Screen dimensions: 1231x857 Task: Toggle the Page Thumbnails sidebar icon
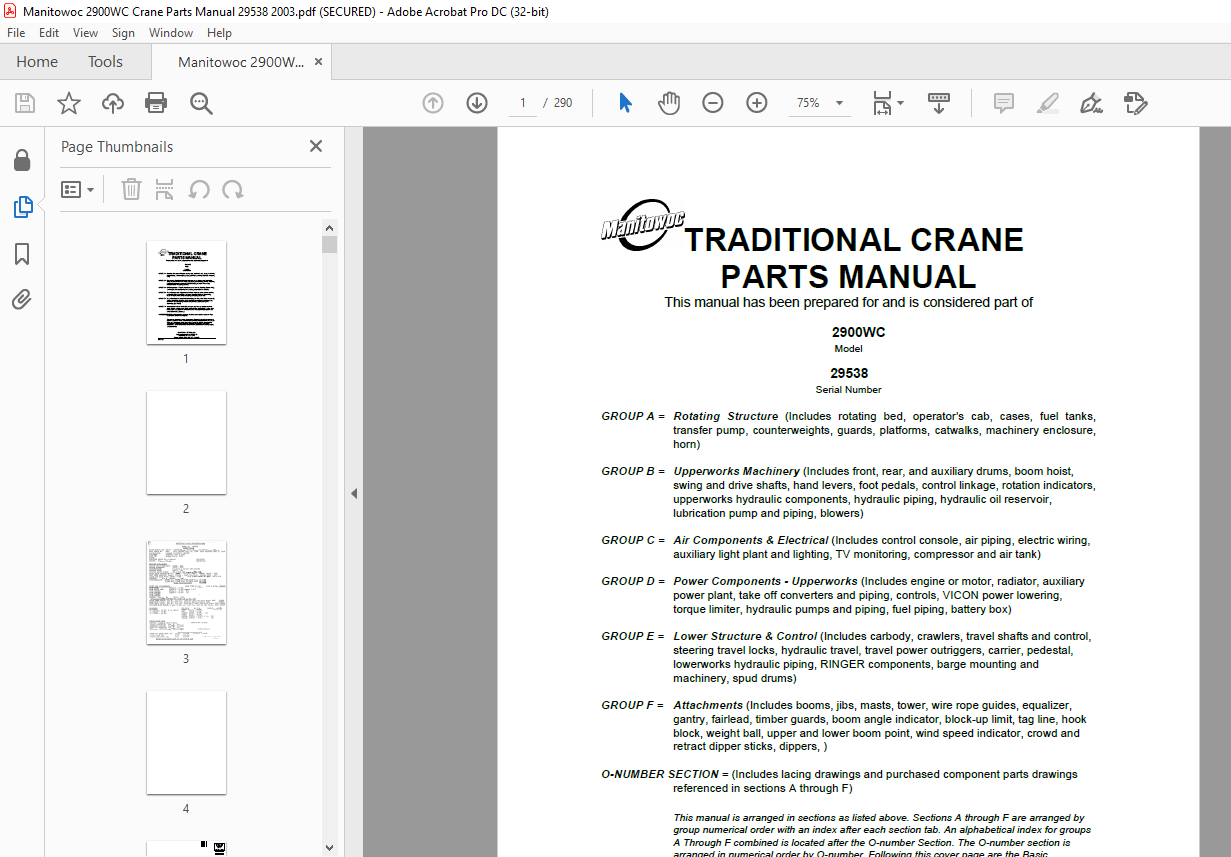pyautogui.click(x=22, y=207)
